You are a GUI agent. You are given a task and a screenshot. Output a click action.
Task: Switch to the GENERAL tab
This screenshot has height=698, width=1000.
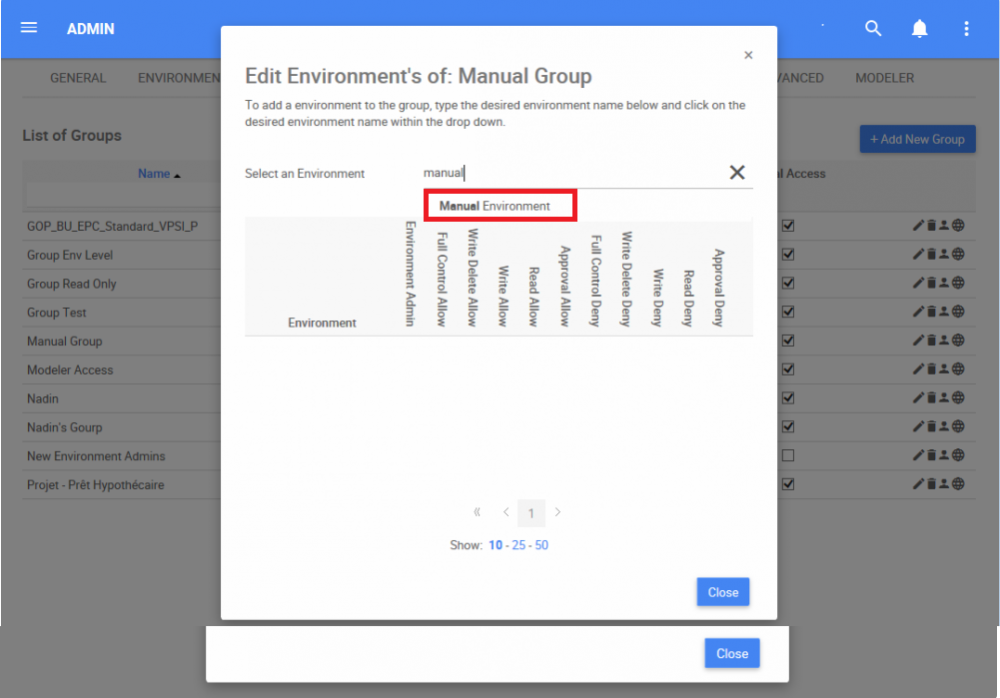[78, 78]
